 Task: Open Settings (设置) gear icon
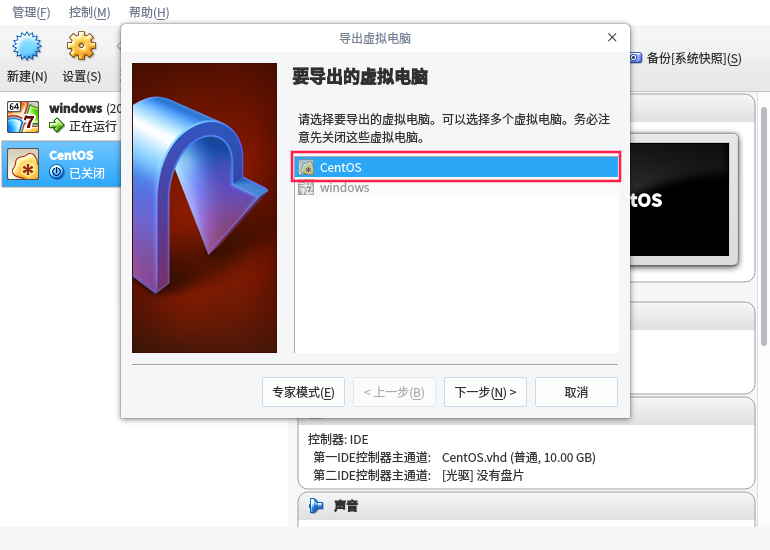click(x=82, y=46)
